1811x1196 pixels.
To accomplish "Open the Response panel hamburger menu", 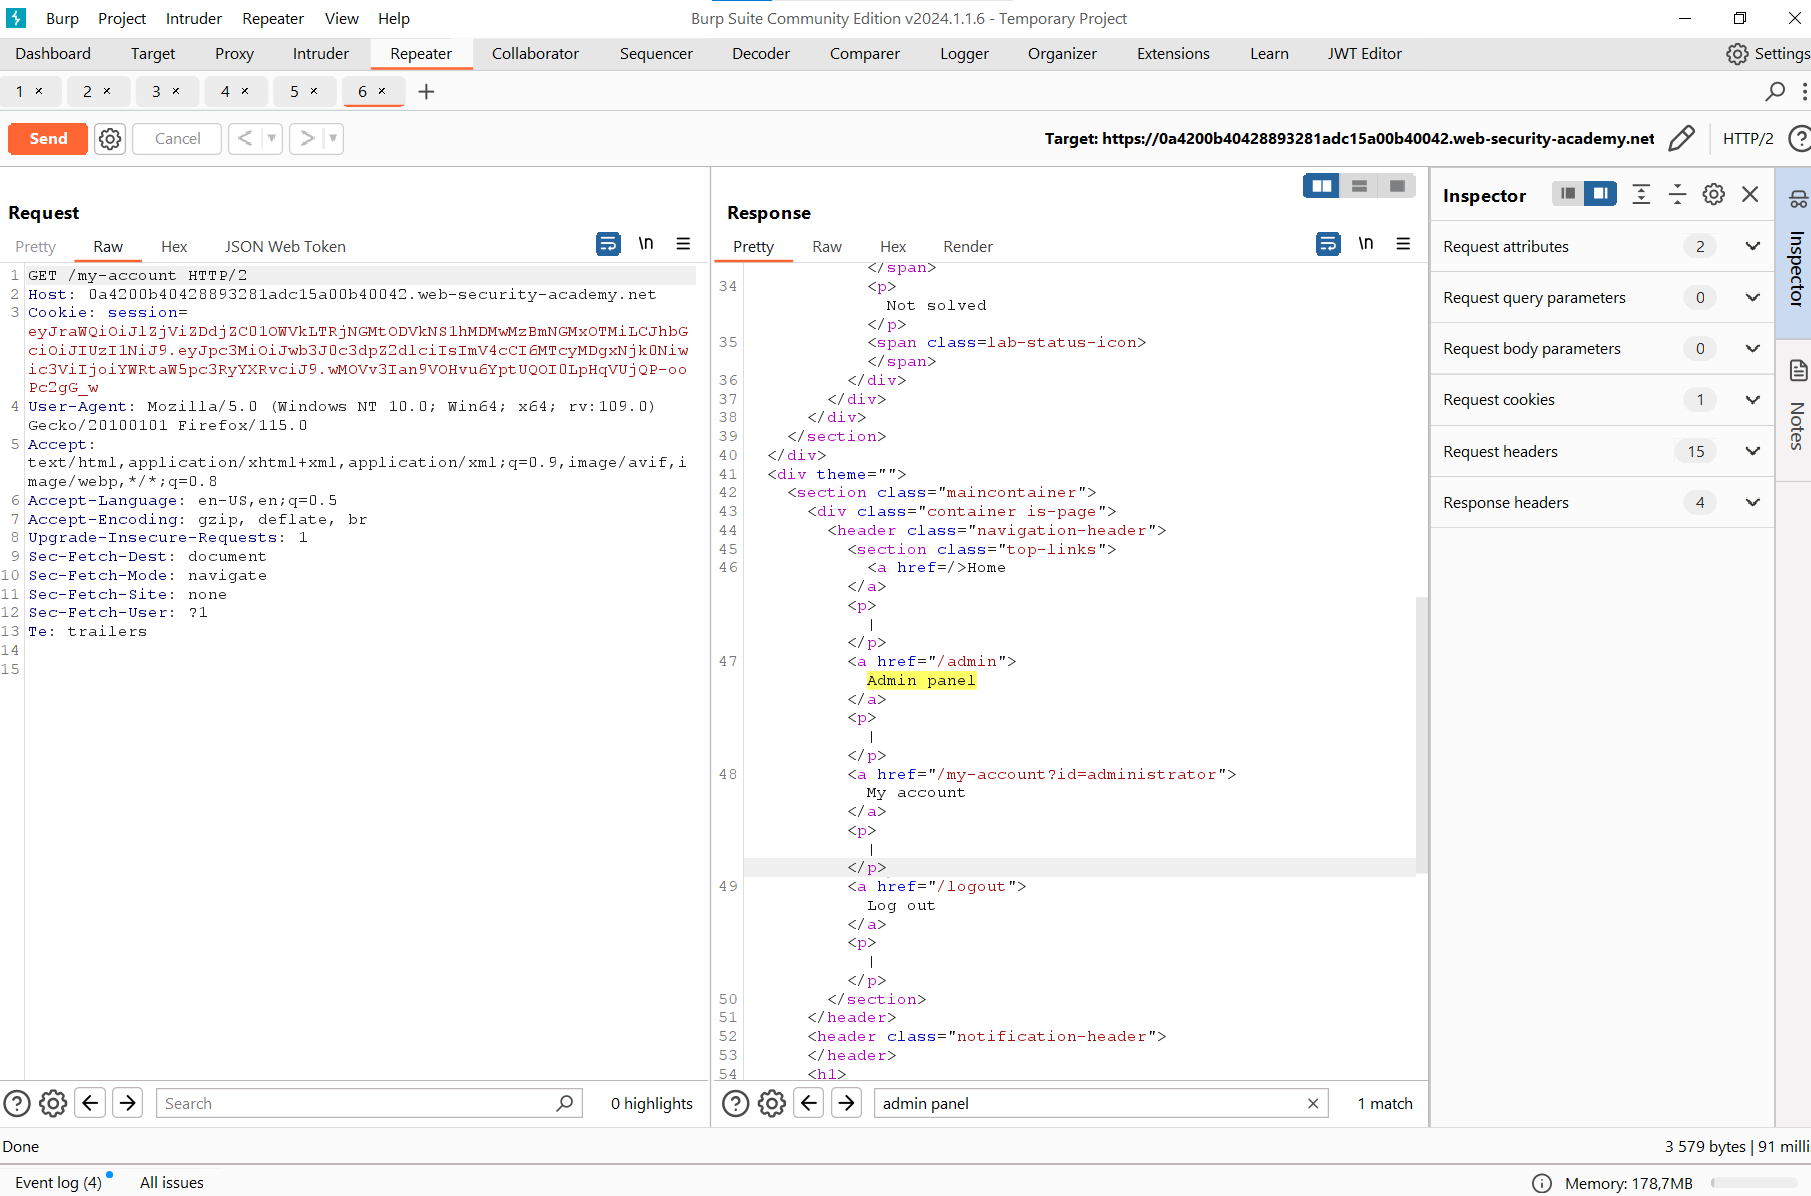I will [1403, 244].
